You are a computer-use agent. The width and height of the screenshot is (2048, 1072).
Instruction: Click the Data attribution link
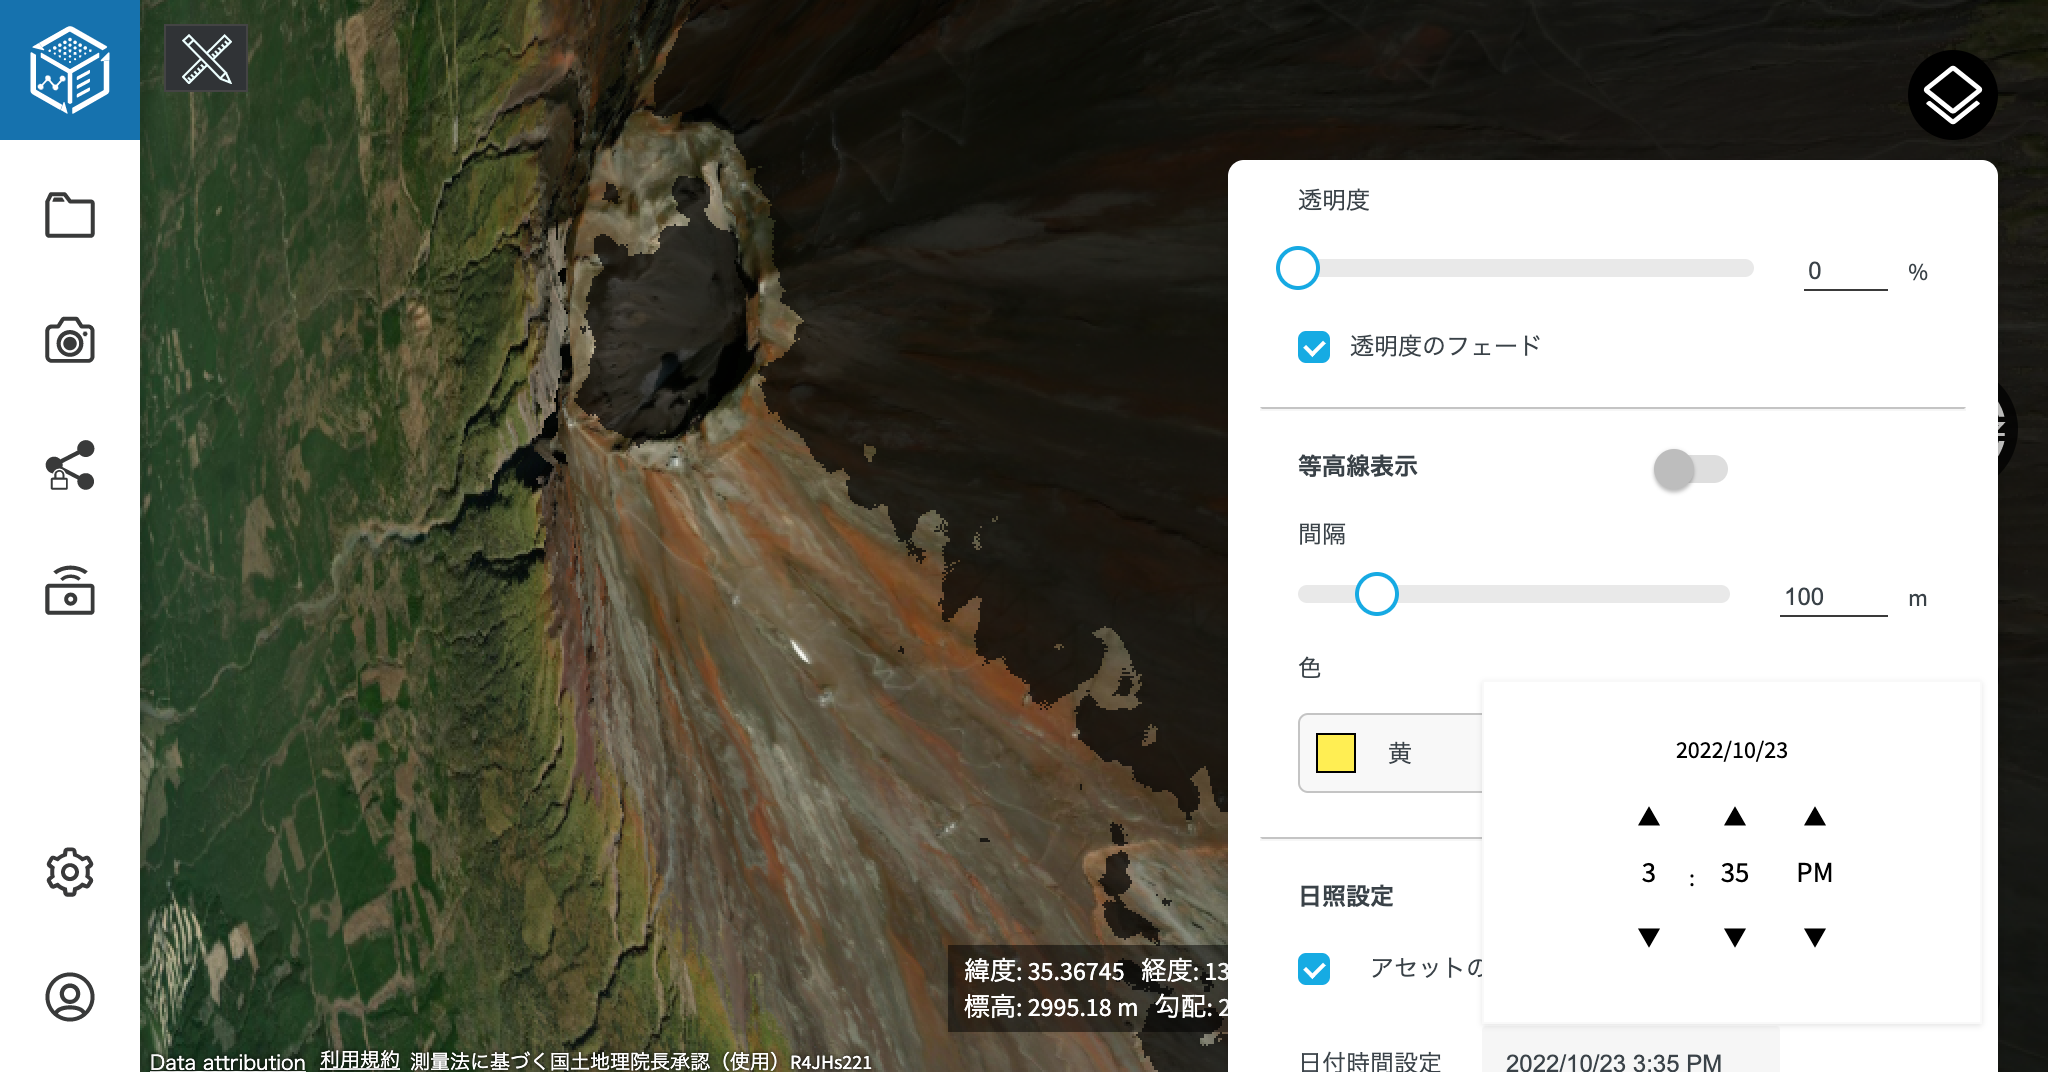(x=227, y=1061)
